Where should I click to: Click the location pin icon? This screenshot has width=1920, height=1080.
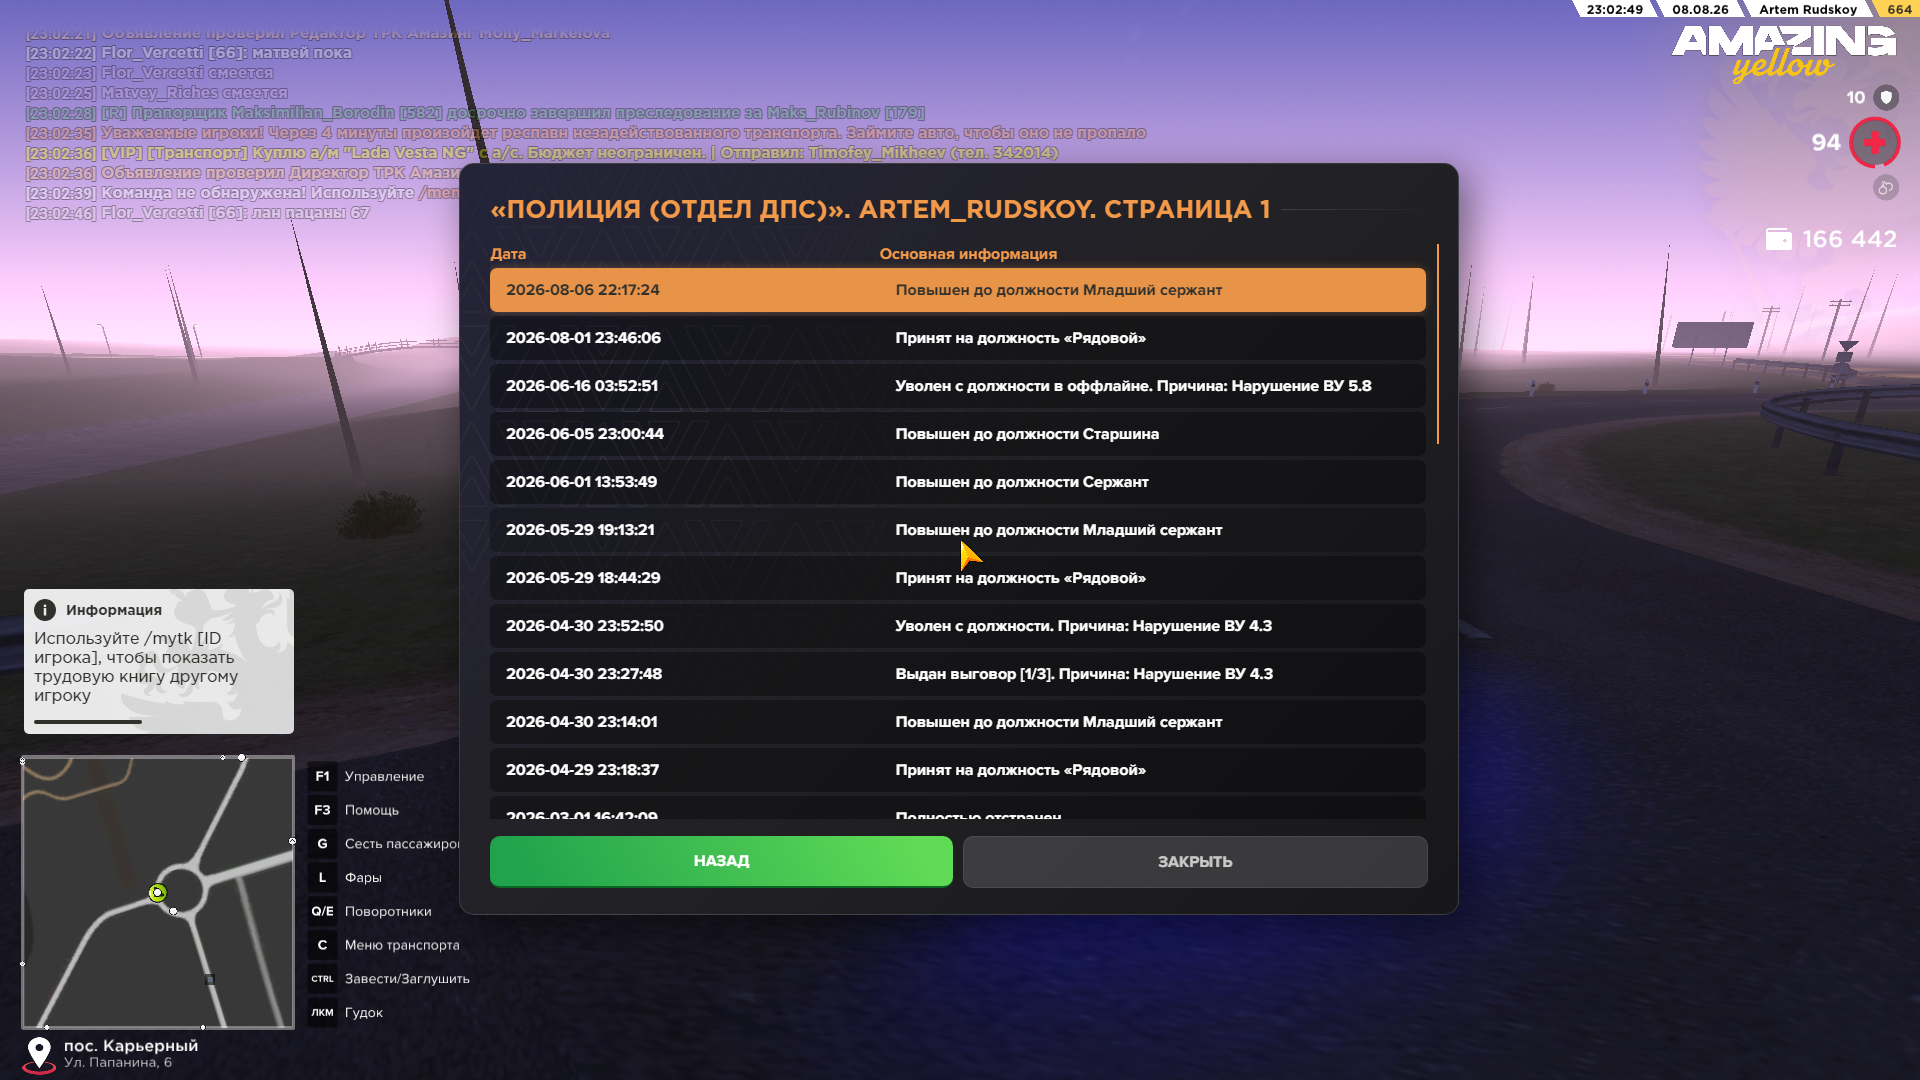coord(39,1053)
